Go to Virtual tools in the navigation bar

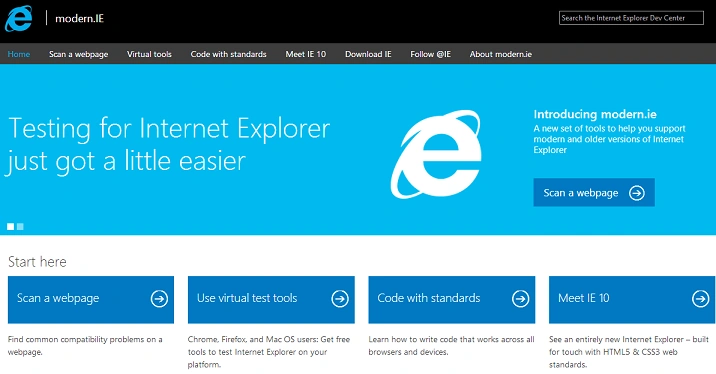[149, 54]
